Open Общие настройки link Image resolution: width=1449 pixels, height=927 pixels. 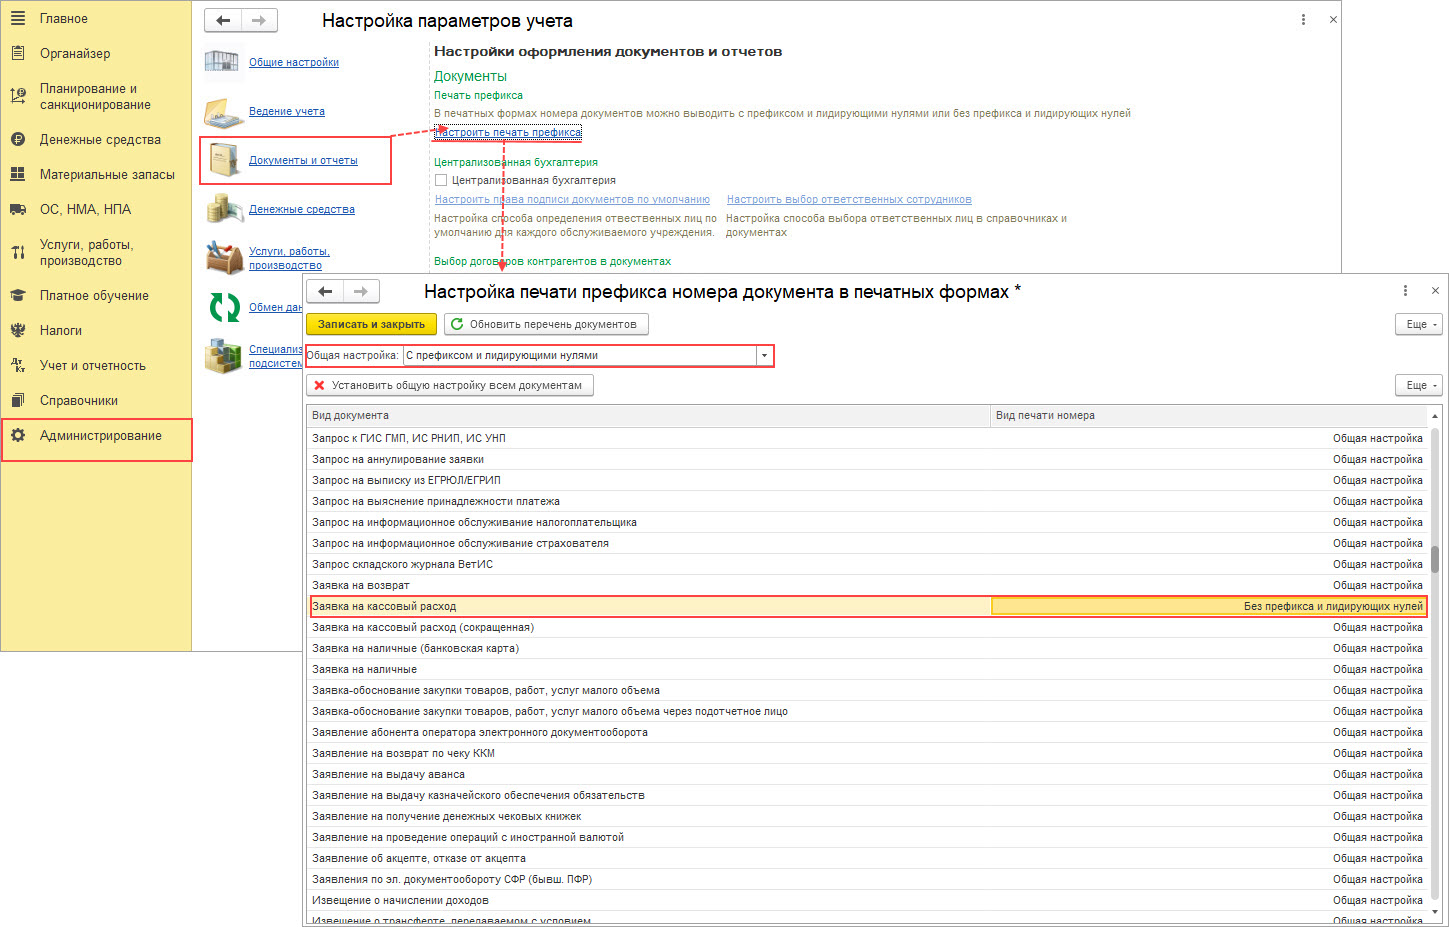tap(294, 62)
